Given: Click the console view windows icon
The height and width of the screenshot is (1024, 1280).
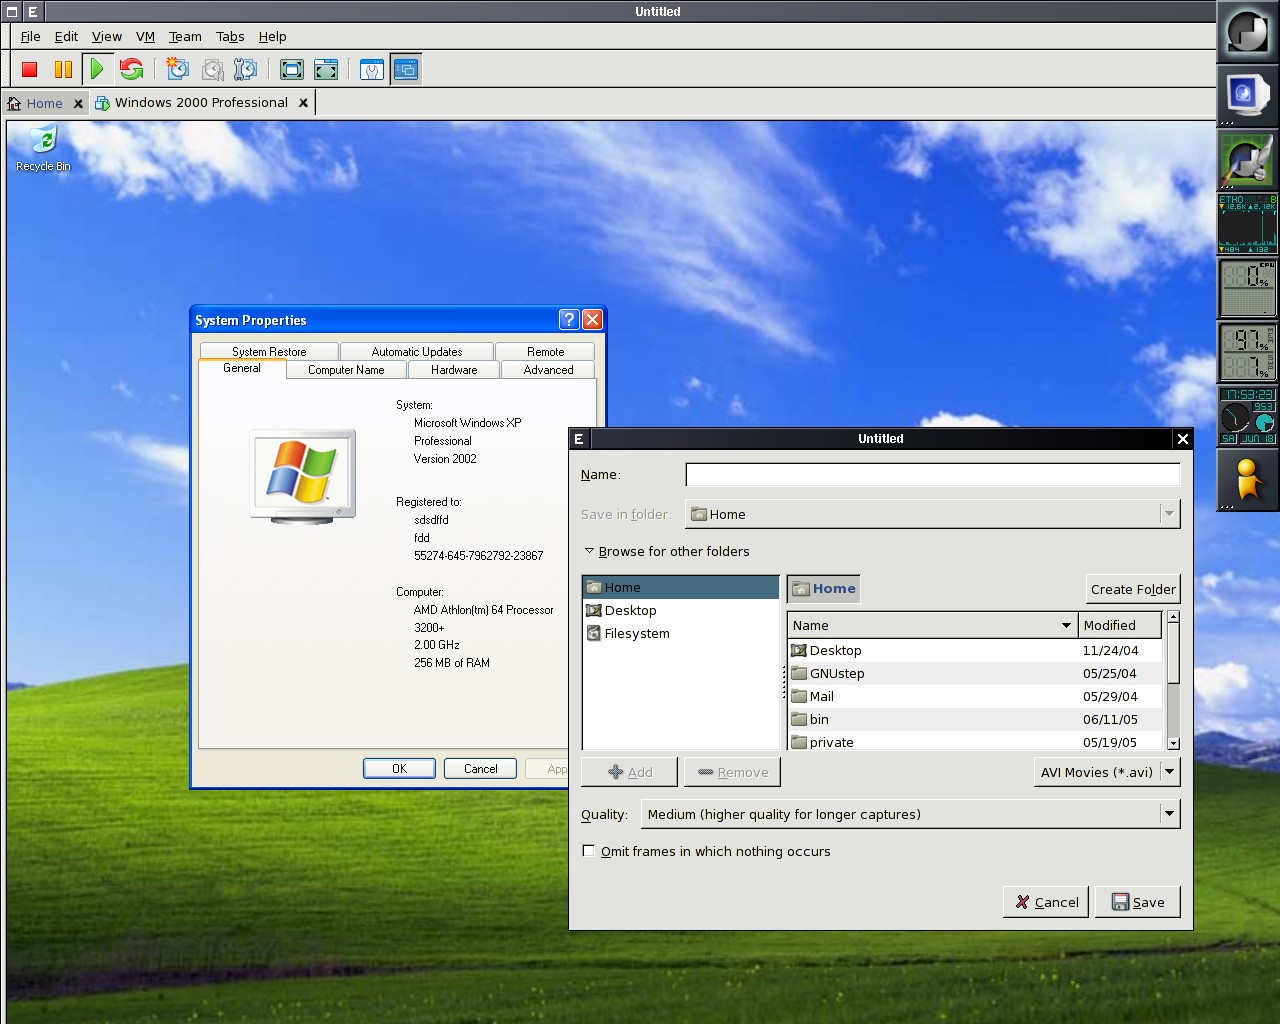Looking at the screenshot, I should [x=405, y=69].
